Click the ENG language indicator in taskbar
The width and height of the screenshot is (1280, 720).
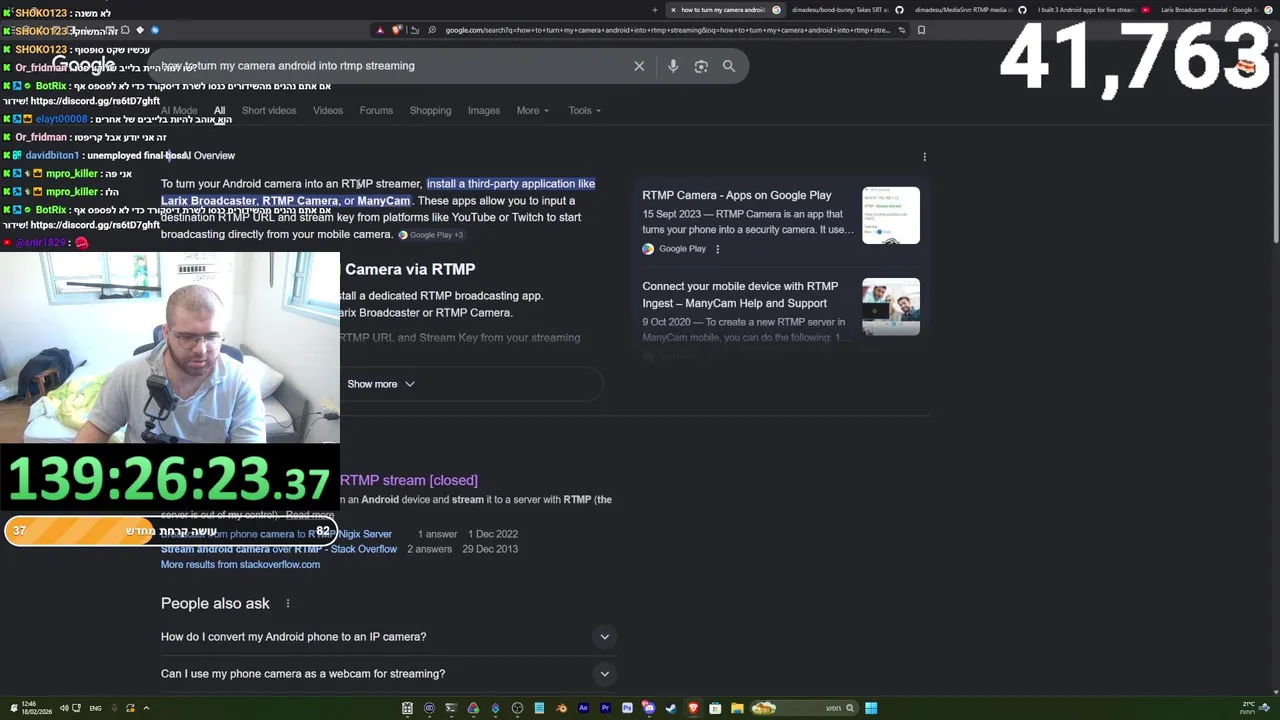click(95, 708)
